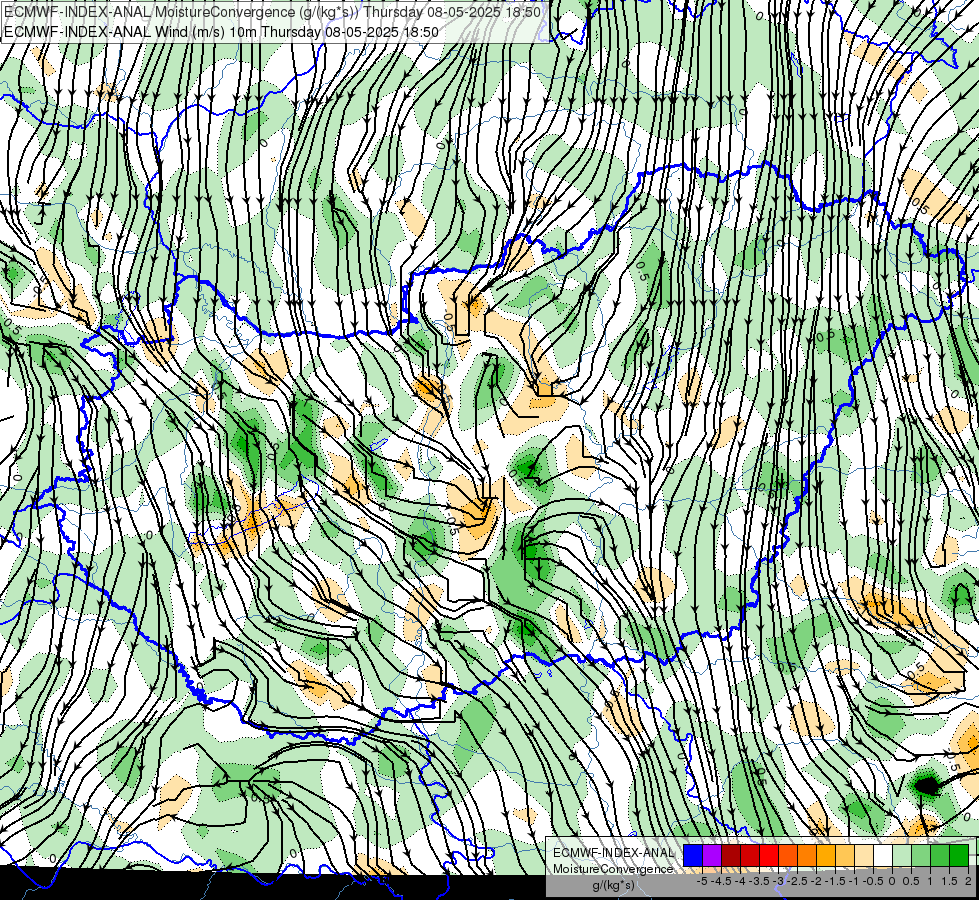The height and width of the screenshot is (900, 979).
Task: Click MoistureConvergence label in the legend
Action: [613, 869]
